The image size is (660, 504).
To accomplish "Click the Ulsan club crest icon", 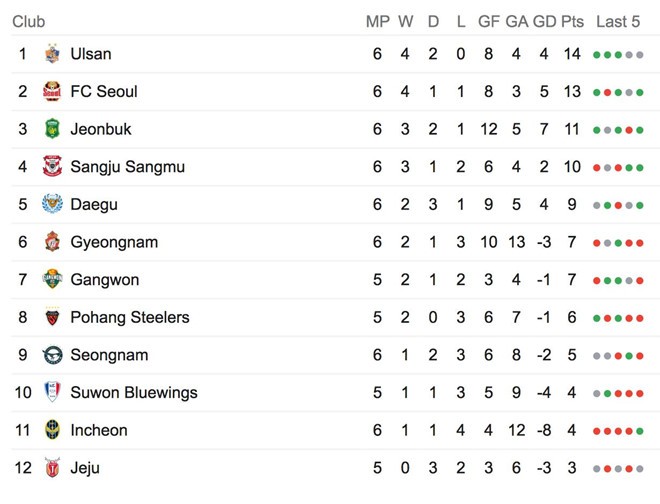I will (x=52, y=54).
